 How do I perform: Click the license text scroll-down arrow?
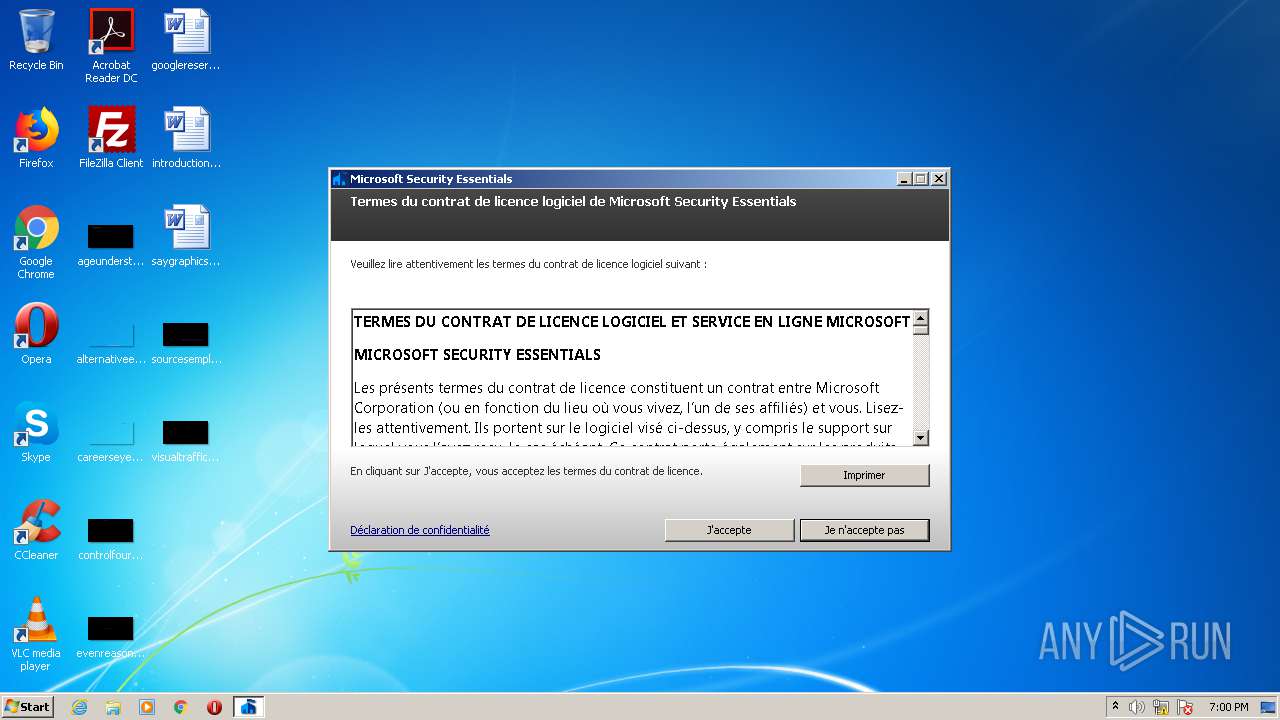click(921, 437)
